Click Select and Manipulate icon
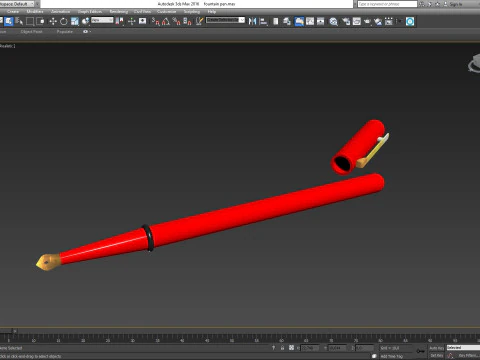 click(131, 22)
